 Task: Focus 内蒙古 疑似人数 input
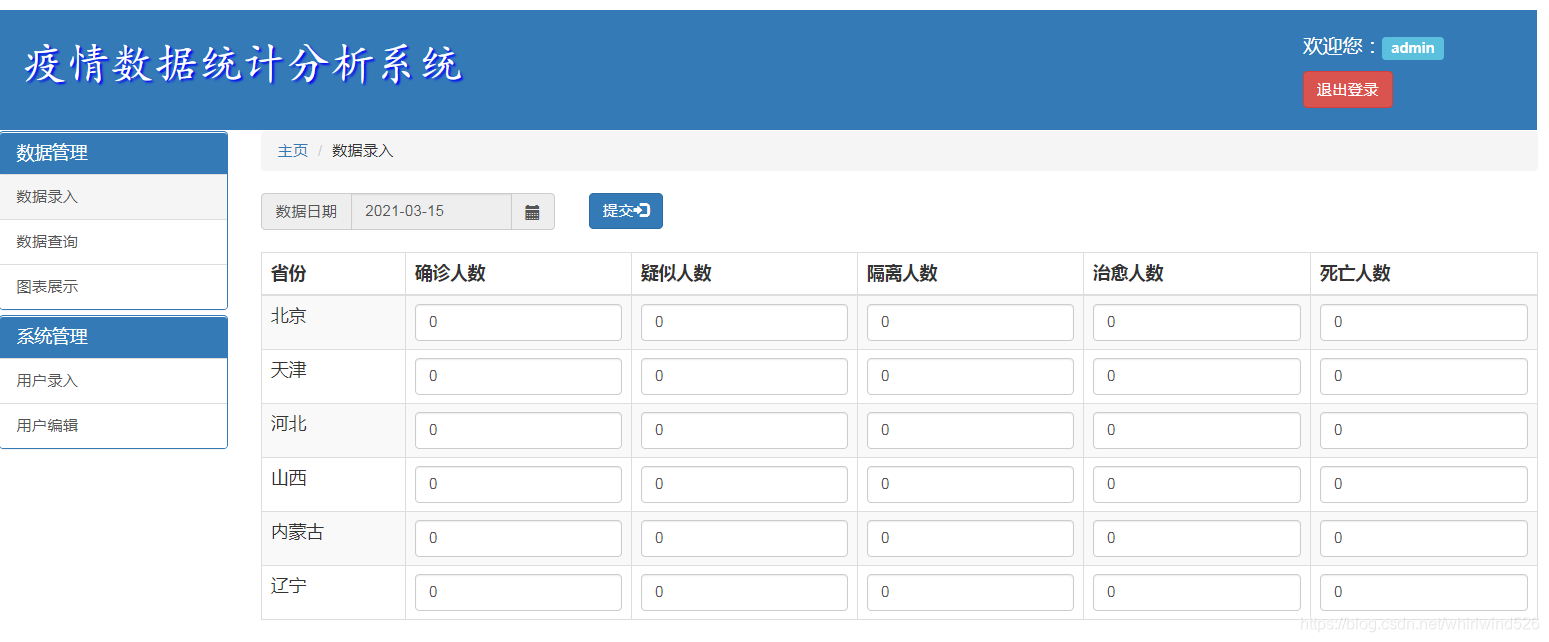[744, 539]
